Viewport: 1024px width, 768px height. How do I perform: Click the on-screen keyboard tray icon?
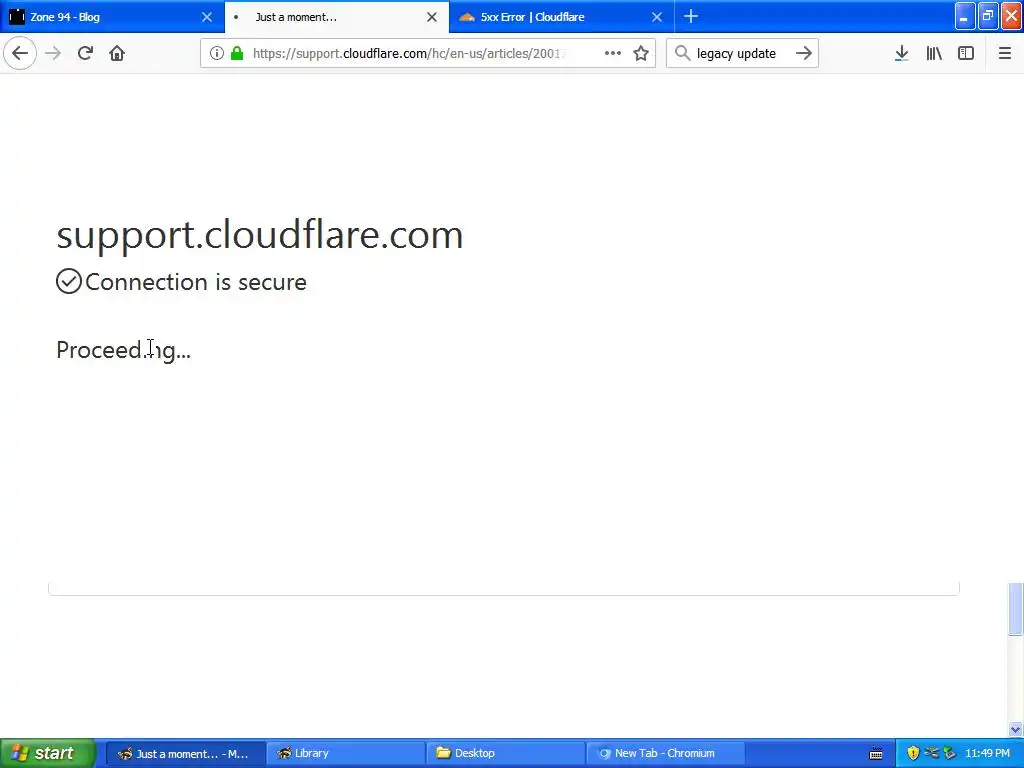click(x=876, y=754)
